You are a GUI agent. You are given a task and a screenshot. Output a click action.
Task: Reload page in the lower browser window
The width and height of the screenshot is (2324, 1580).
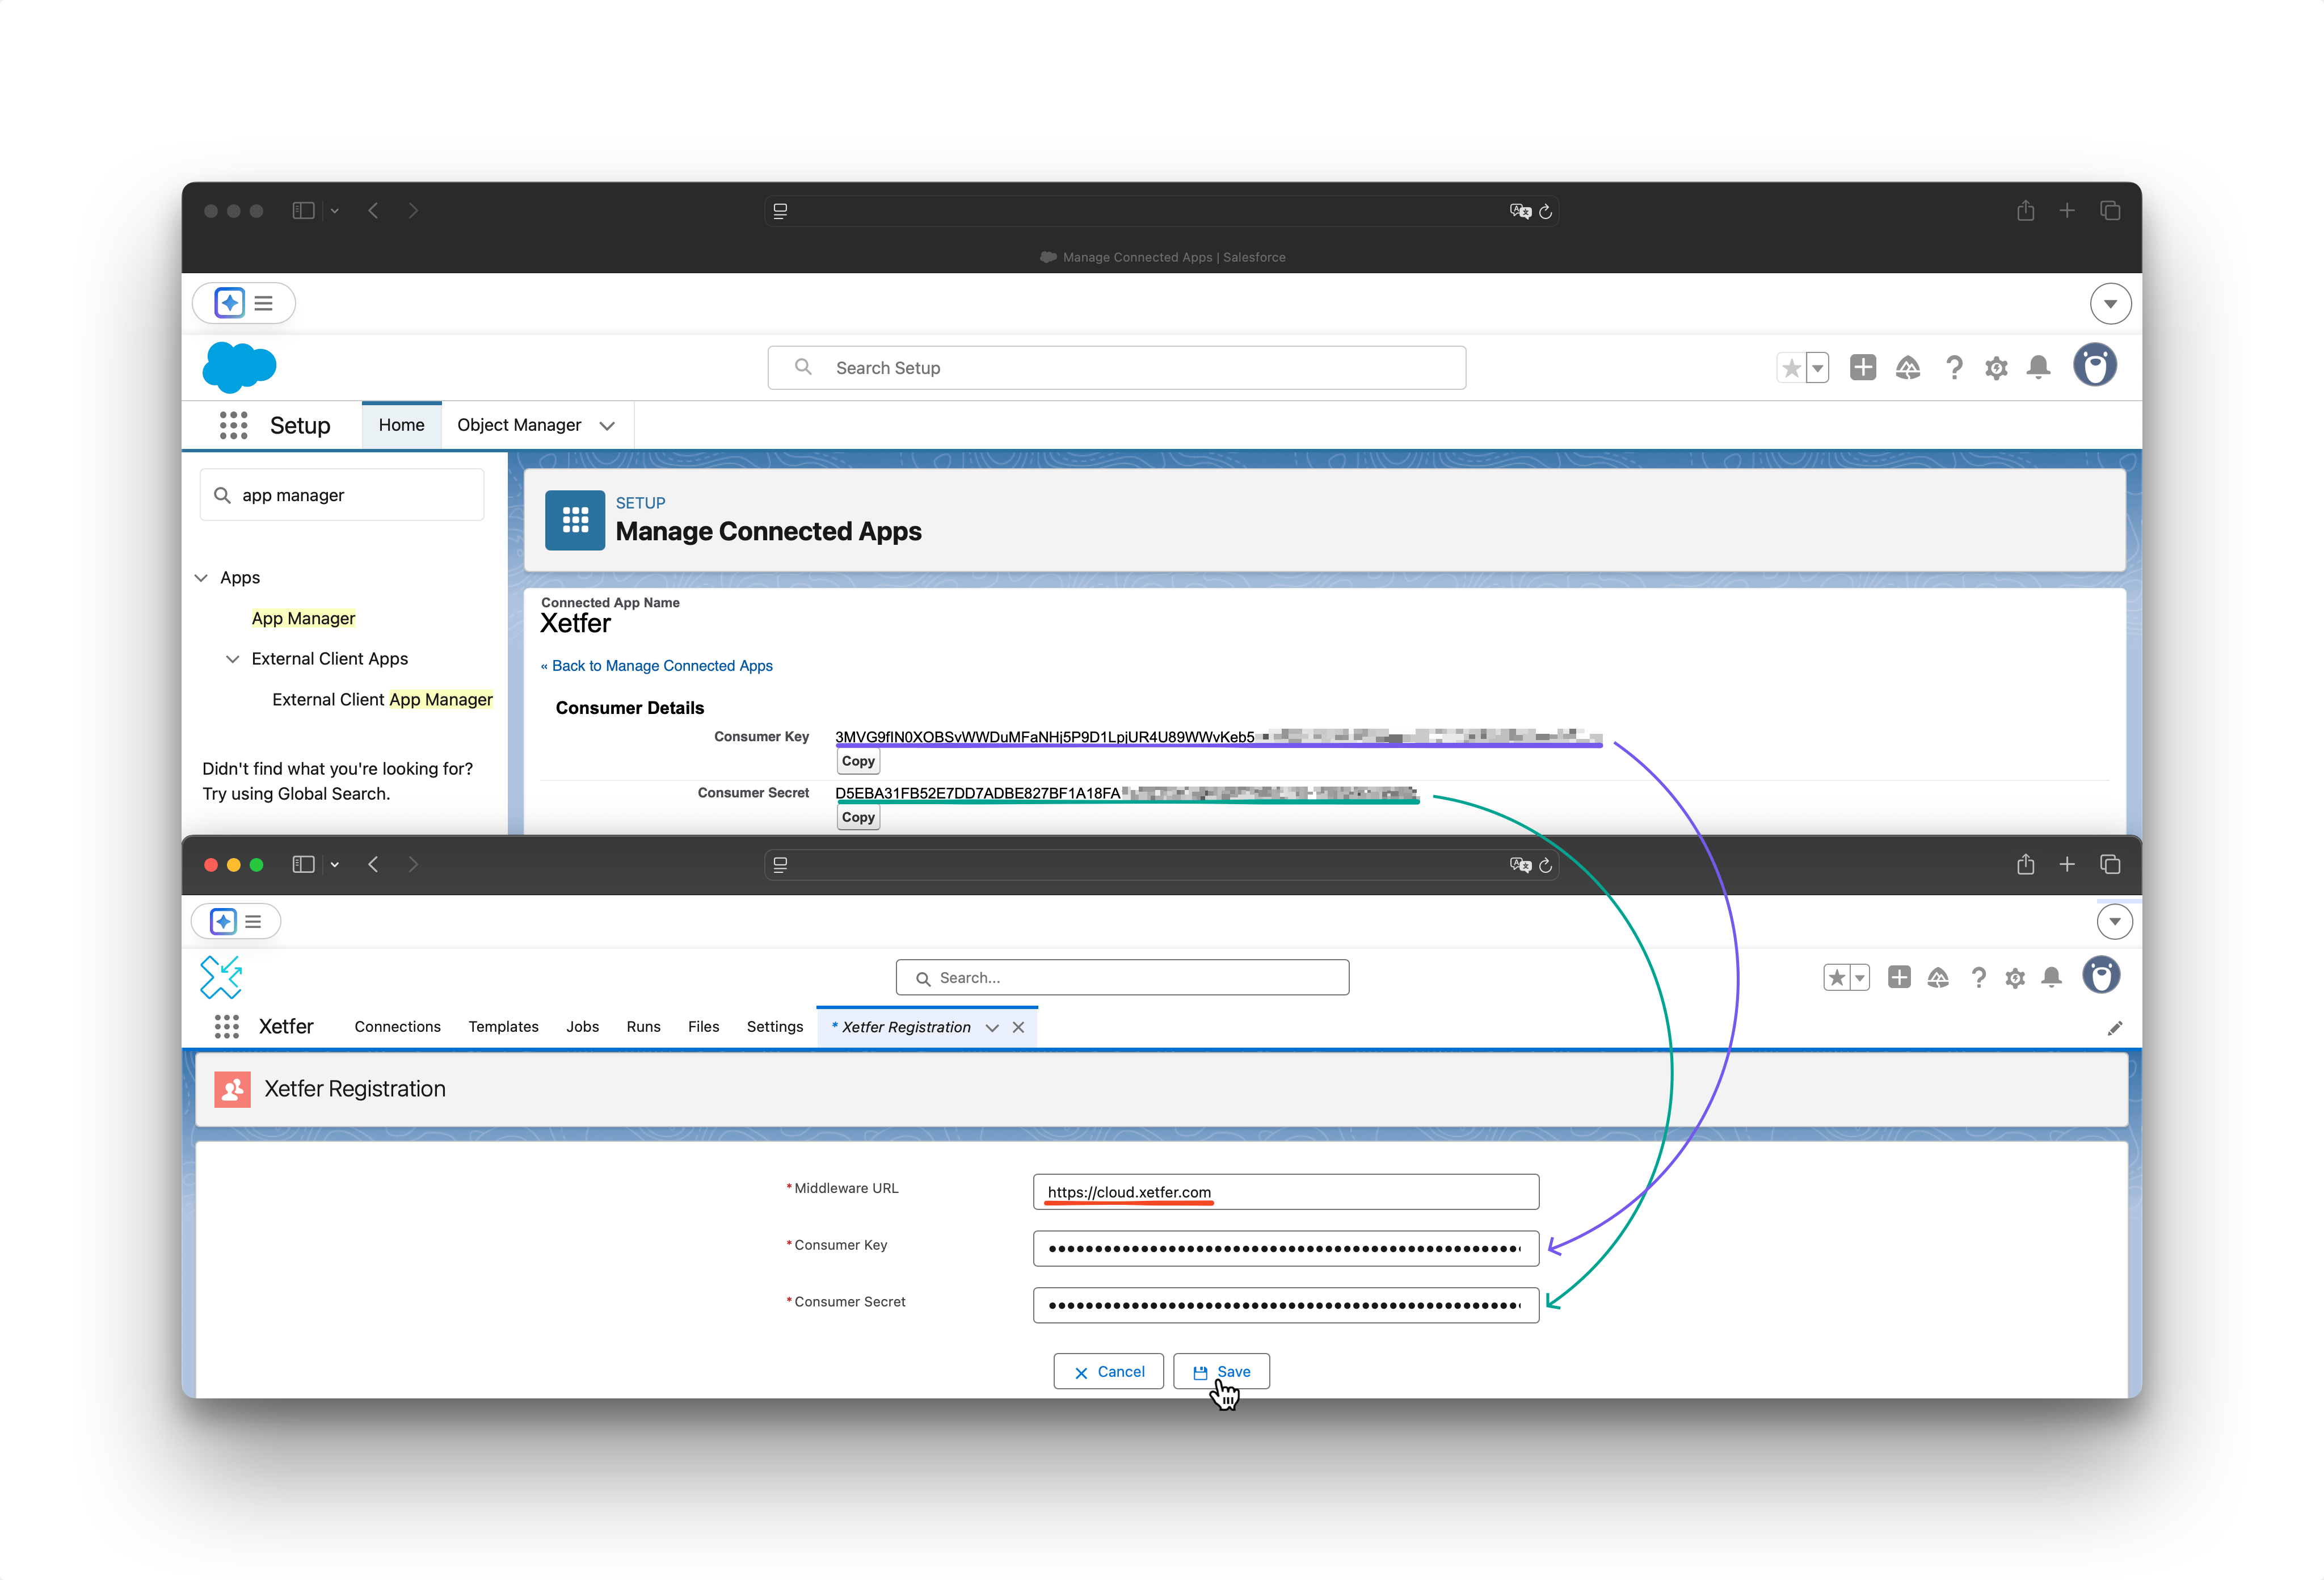(x=1545, y=865)
